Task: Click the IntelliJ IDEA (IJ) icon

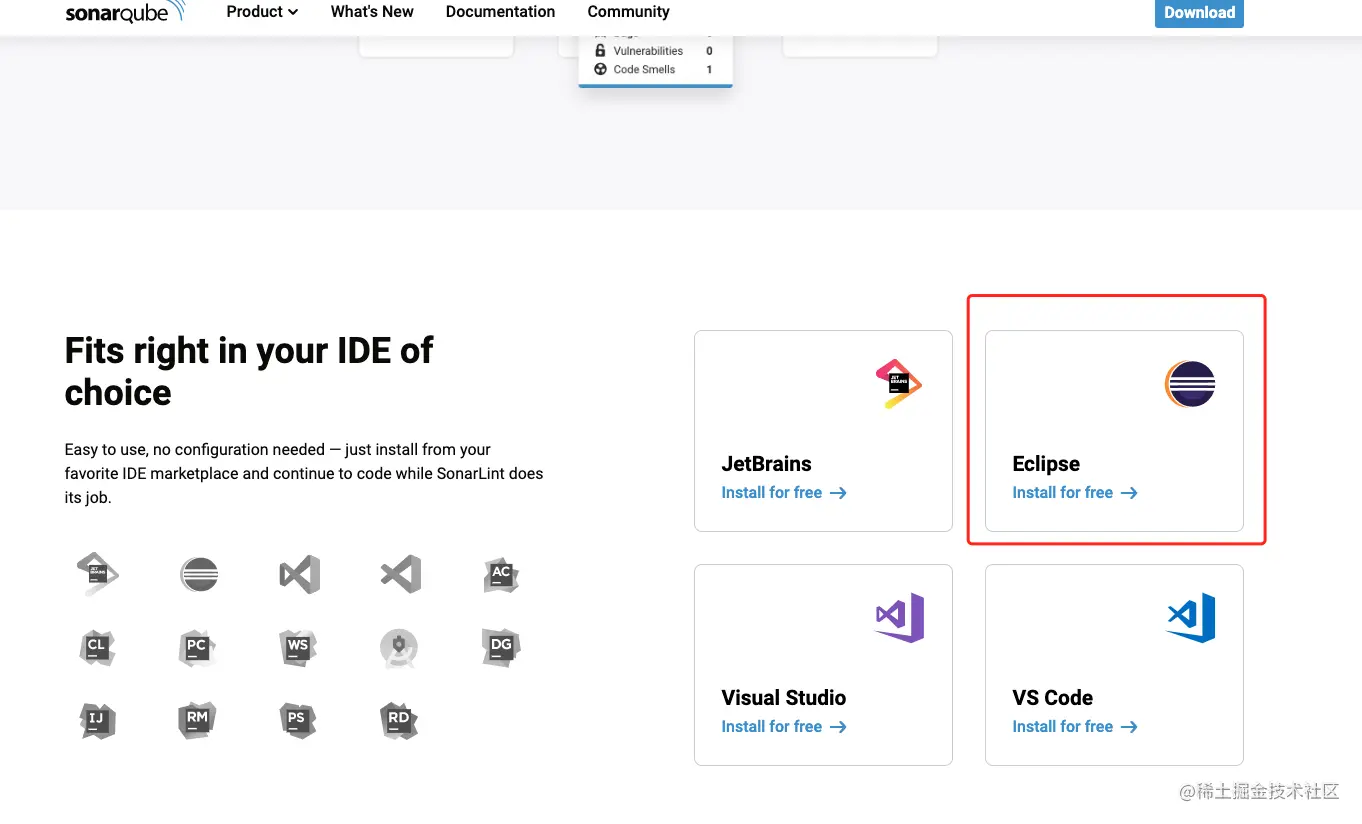Action: (x=98, y=720)
